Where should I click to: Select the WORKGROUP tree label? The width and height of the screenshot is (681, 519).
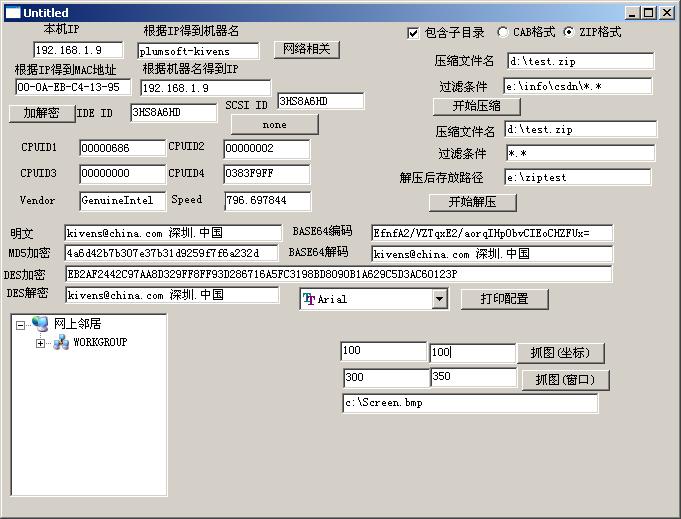coord(100,342)
